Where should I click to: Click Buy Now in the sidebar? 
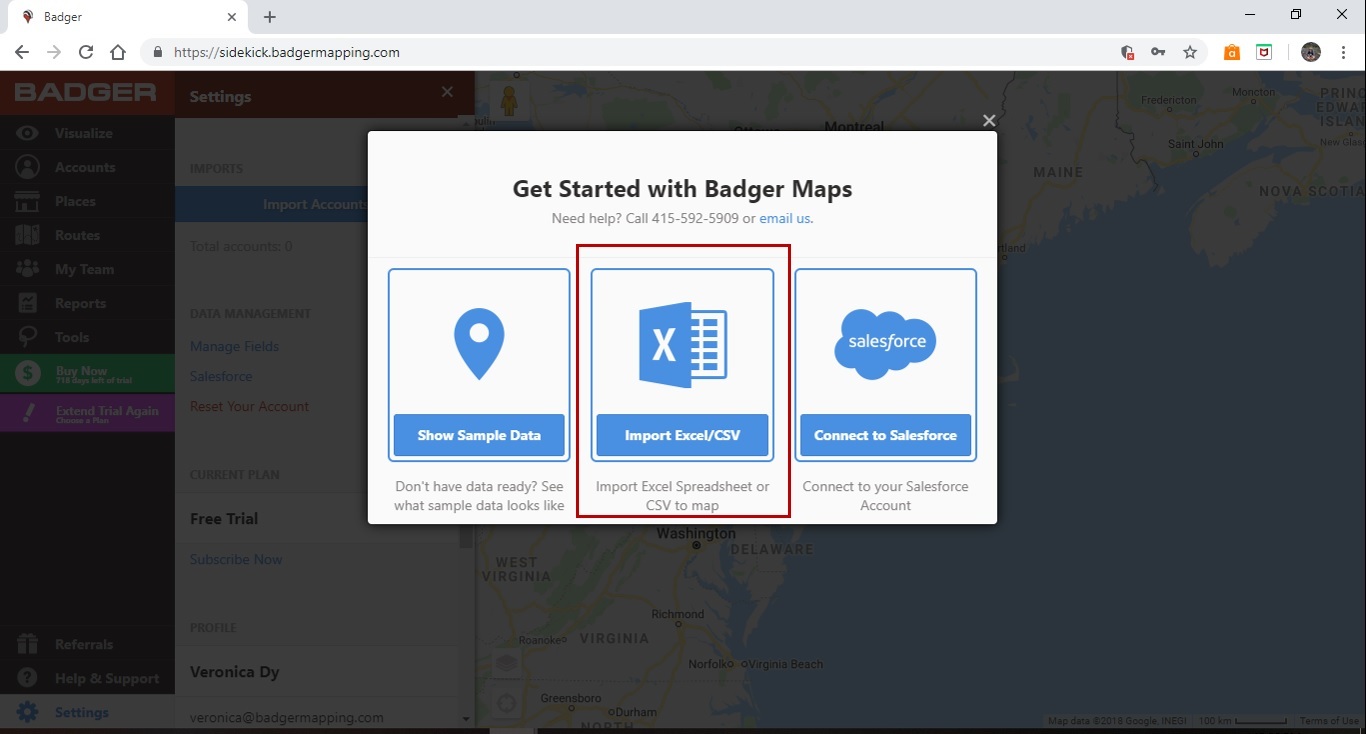[87, 374]
